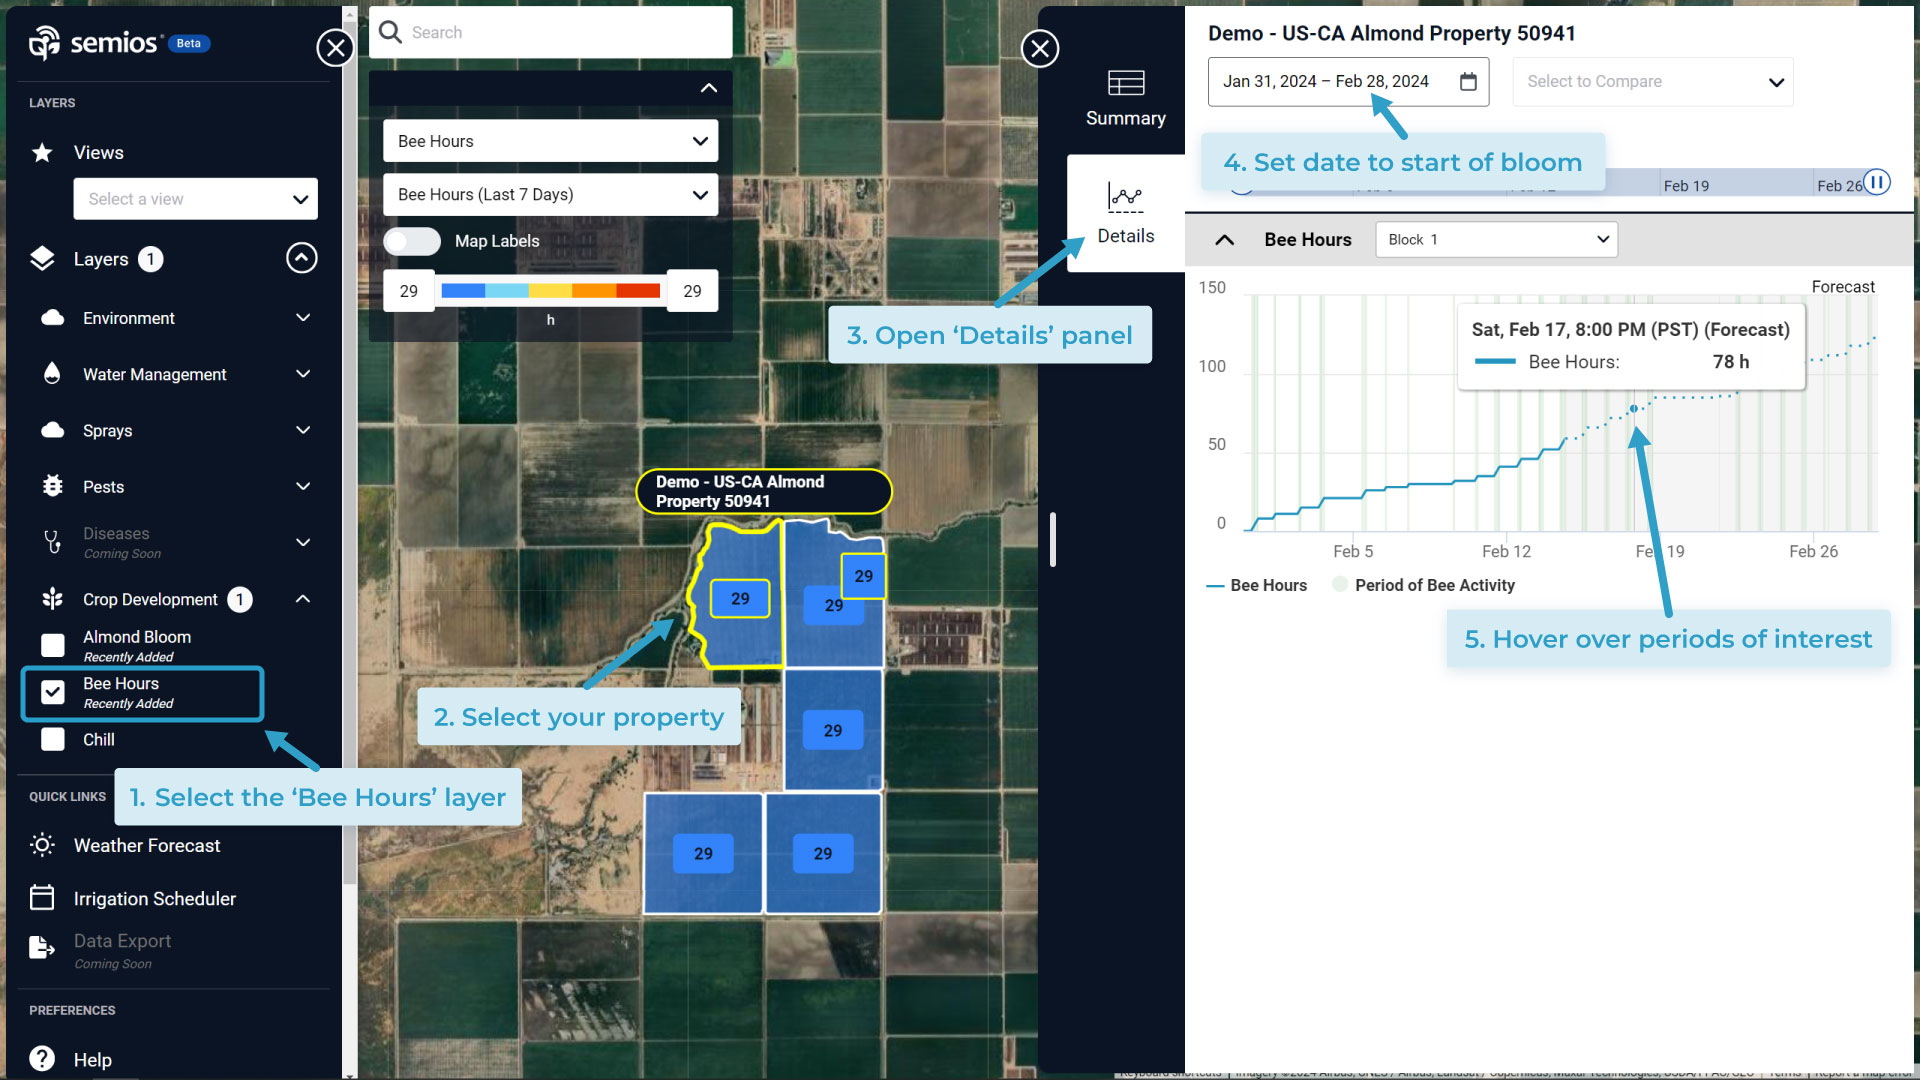Click the Irrigation Scheduler calendar icon
Viewport: 1920px width, 1080px height.
coord(42,897)
